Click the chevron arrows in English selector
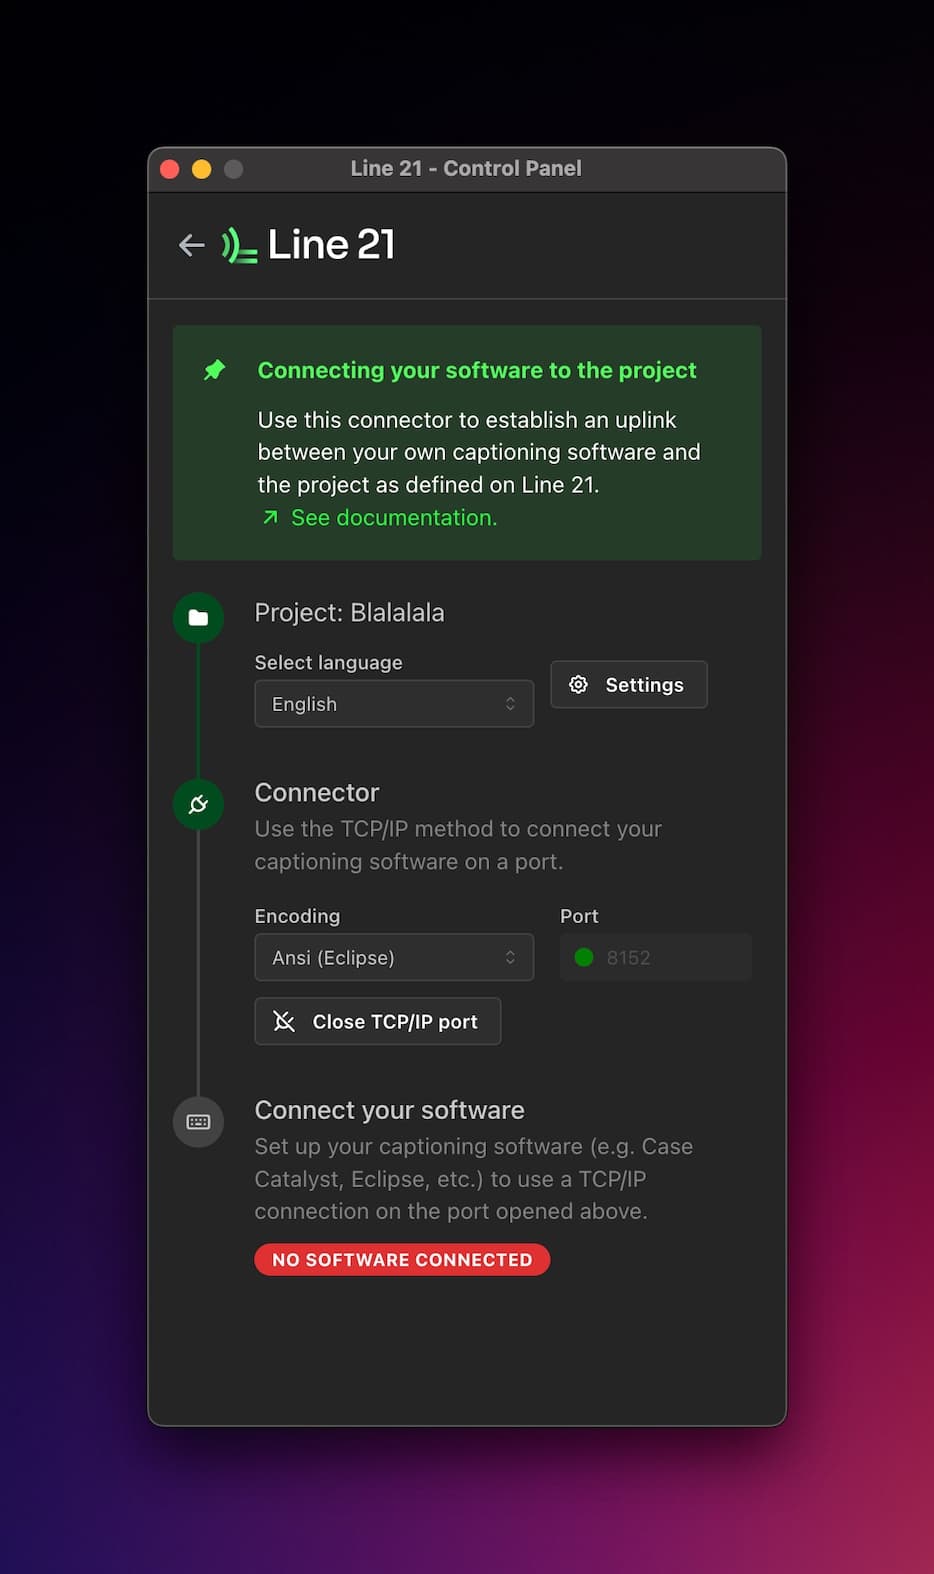Screen dimensions: 934x1574 tap(510, 704)
